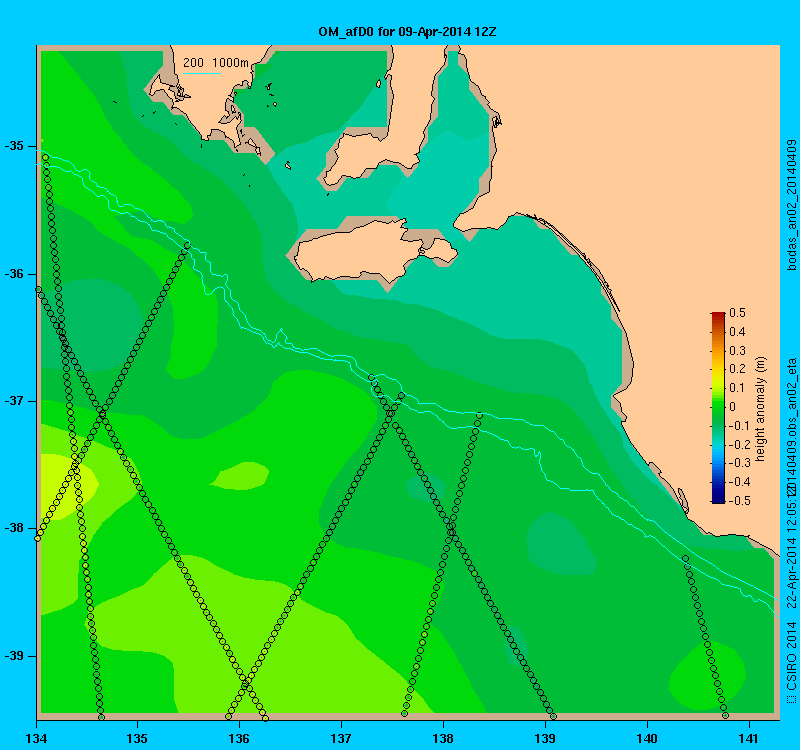This screenshot has height=750, width=800.
Task: Click the 0.5 value on the color scale
Action: click(x=737, y=313)
